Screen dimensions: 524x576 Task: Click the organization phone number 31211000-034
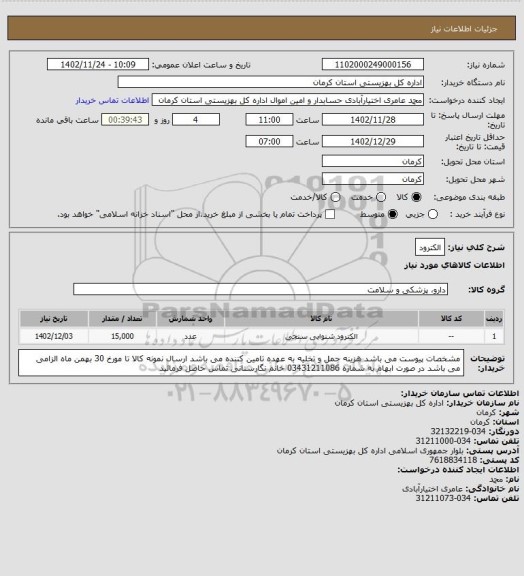[443, 441]
